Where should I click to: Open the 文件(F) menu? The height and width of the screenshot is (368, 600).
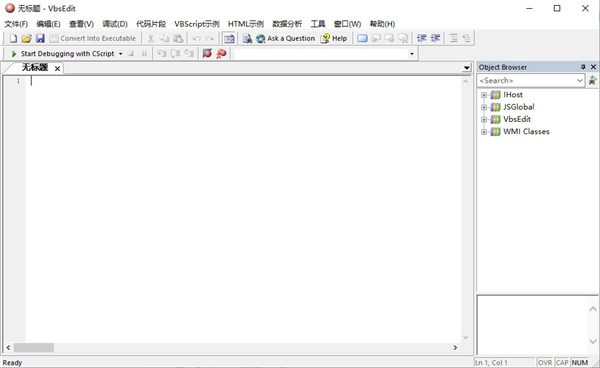[16, 24]
